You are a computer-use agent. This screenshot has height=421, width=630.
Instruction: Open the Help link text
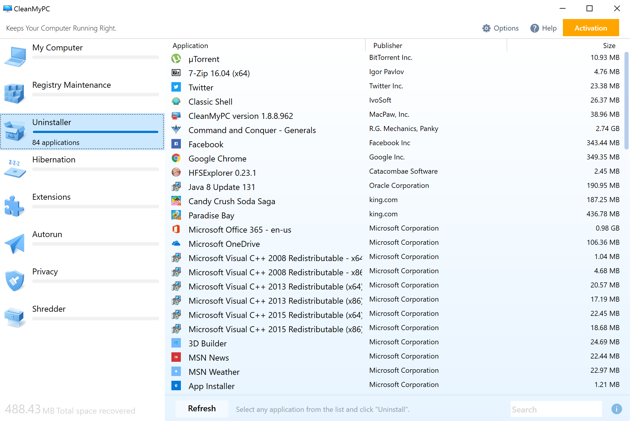coord(549,28)
